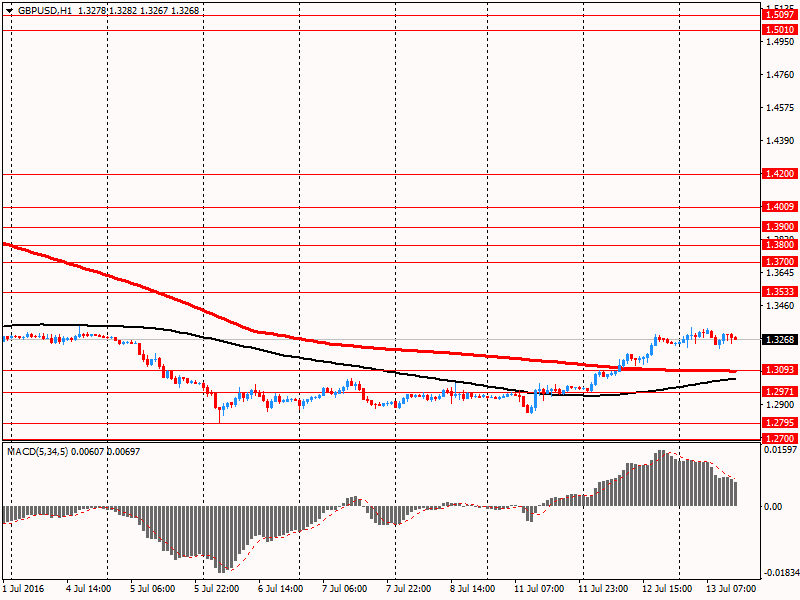Image resolution: width=800 pixels, height=600 pixels.
Task: Click the tallest MACD histogram bar at the 12 Jul peak
Action: [x=661, y=478]
